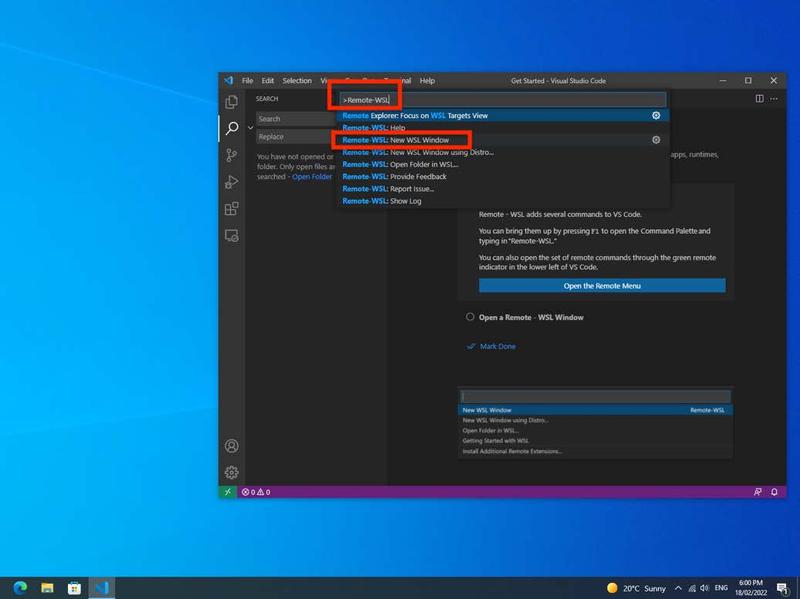Open the weather widget showing 20°C Sunny

click(636, 588)
